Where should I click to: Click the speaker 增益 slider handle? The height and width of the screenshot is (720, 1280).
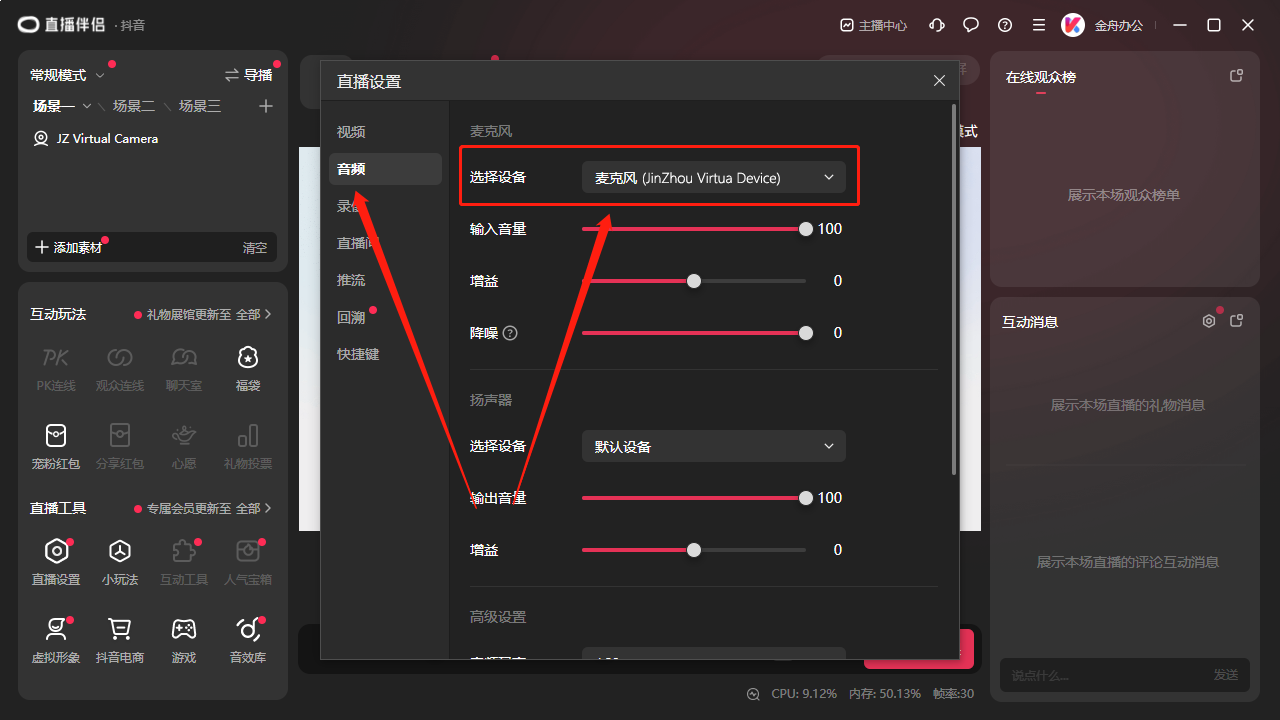coord(694,550)
